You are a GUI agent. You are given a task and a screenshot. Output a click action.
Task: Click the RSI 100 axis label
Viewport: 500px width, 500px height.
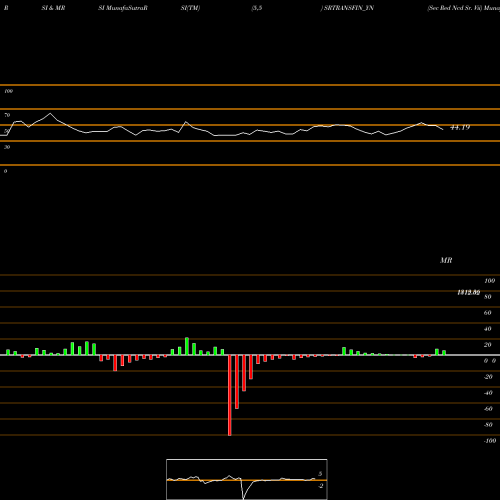(x=8, y=91)
